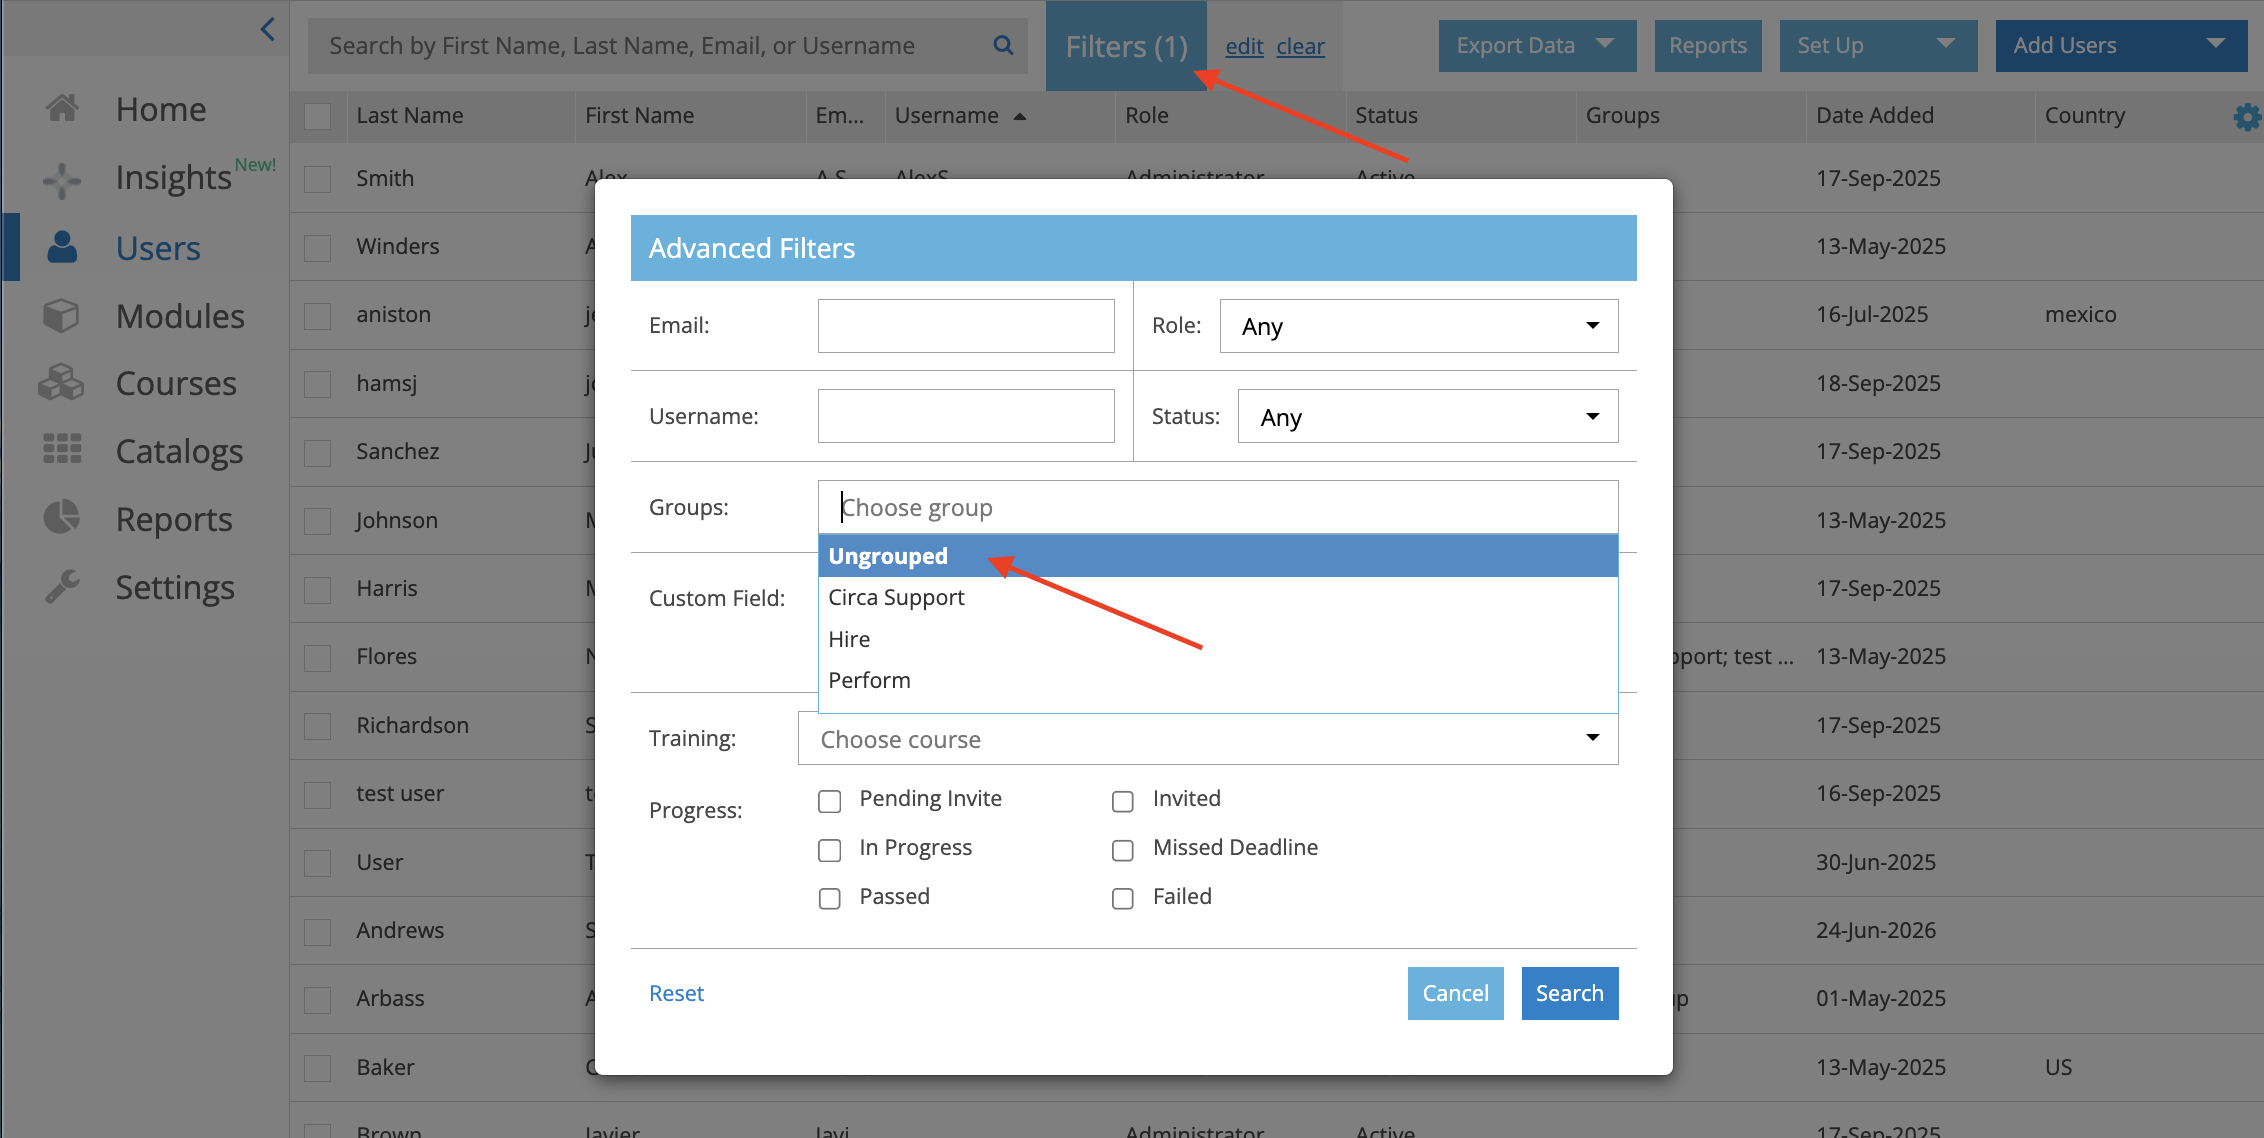
Task: Sort by Last Name column header
Action: point(410,116)
